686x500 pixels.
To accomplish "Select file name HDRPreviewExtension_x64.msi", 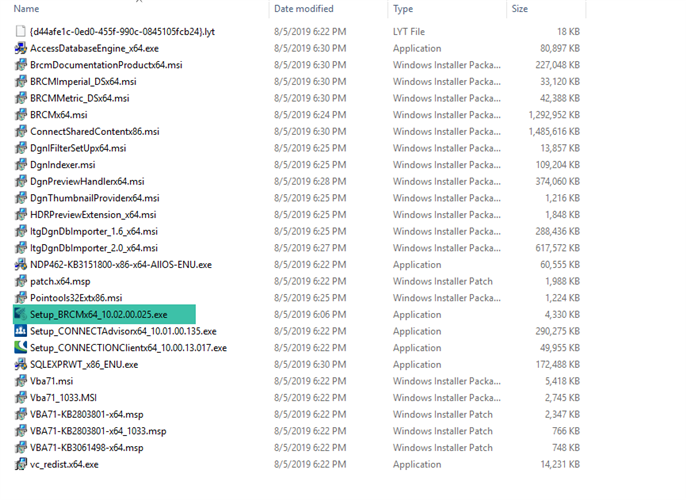I will point(93,214).
